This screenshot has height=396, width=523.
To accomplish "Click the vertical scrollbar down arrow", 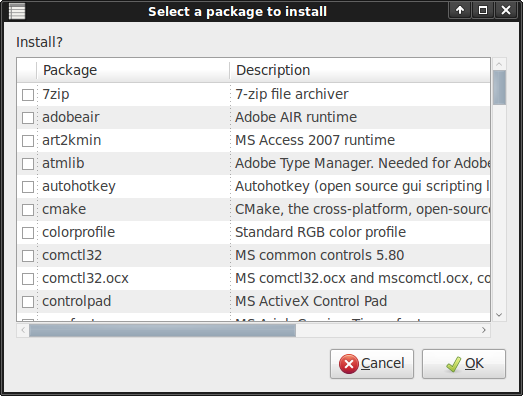I will [499, 315].
